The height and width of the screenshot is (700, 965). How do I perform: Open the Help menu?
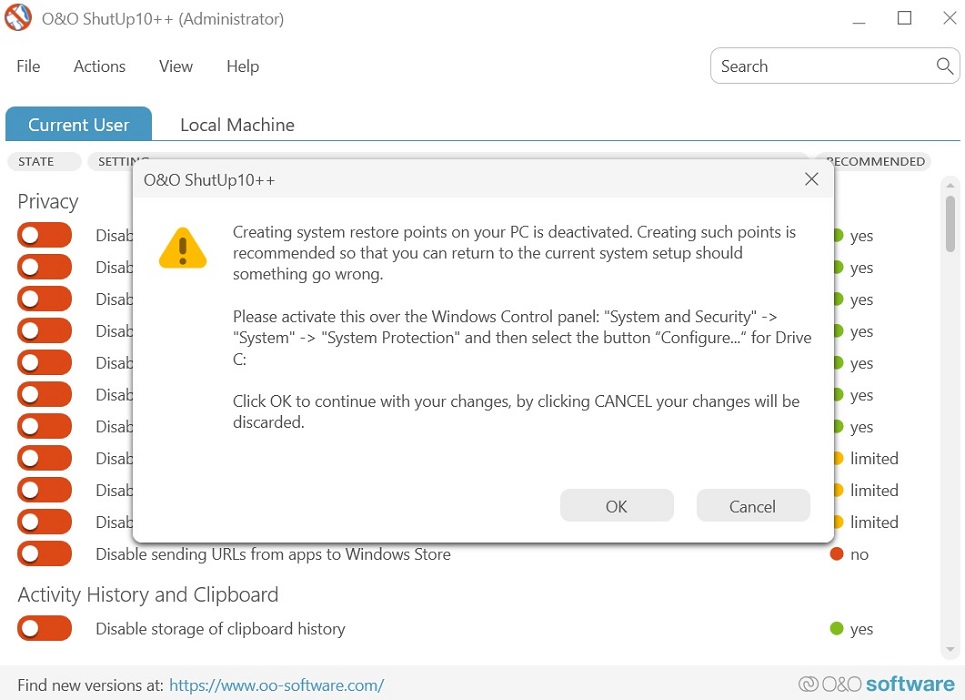click(242, 66)
